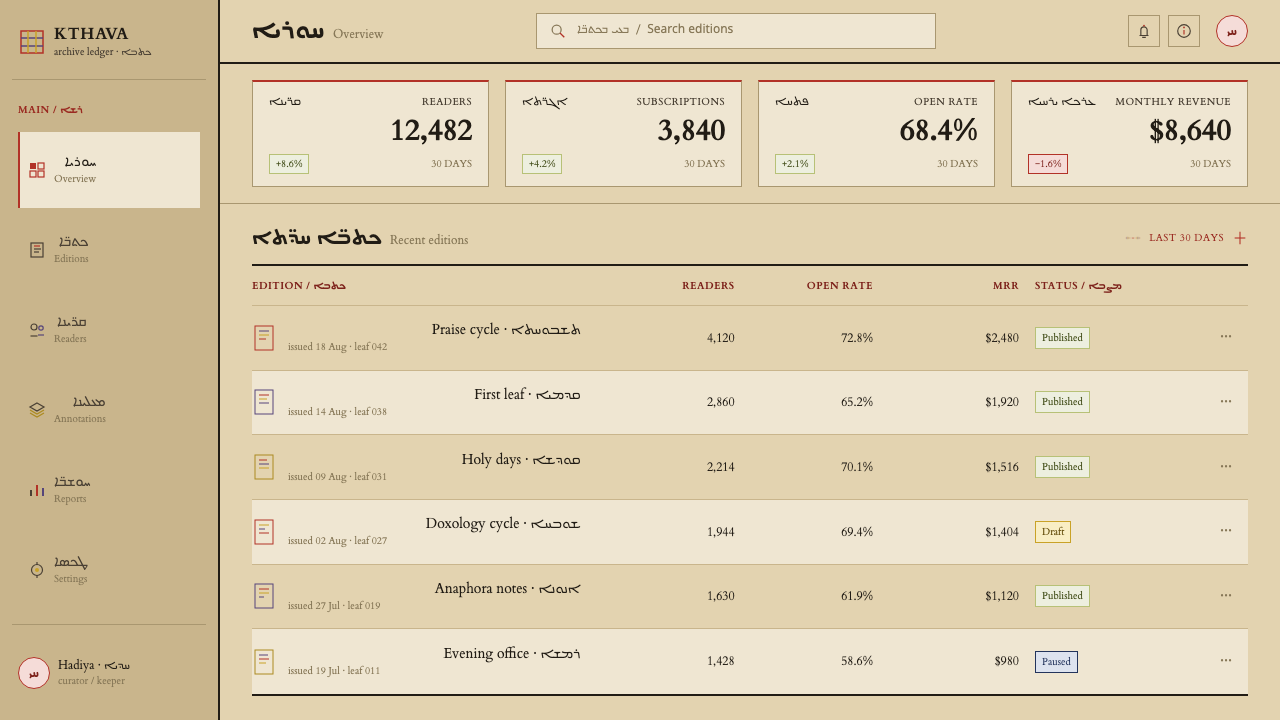1280x720 pixels.
Task: Go to Overview in the sidebar
Action: (109, 170)
